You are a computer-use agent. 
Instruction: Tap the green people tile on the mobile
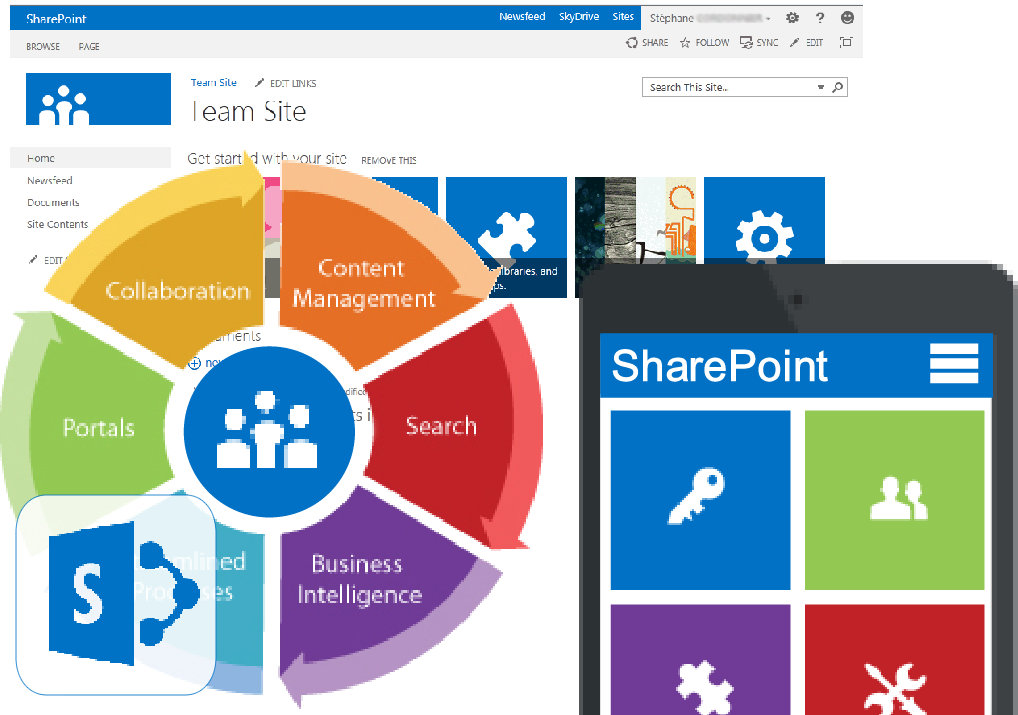click(x=895, y=500)
